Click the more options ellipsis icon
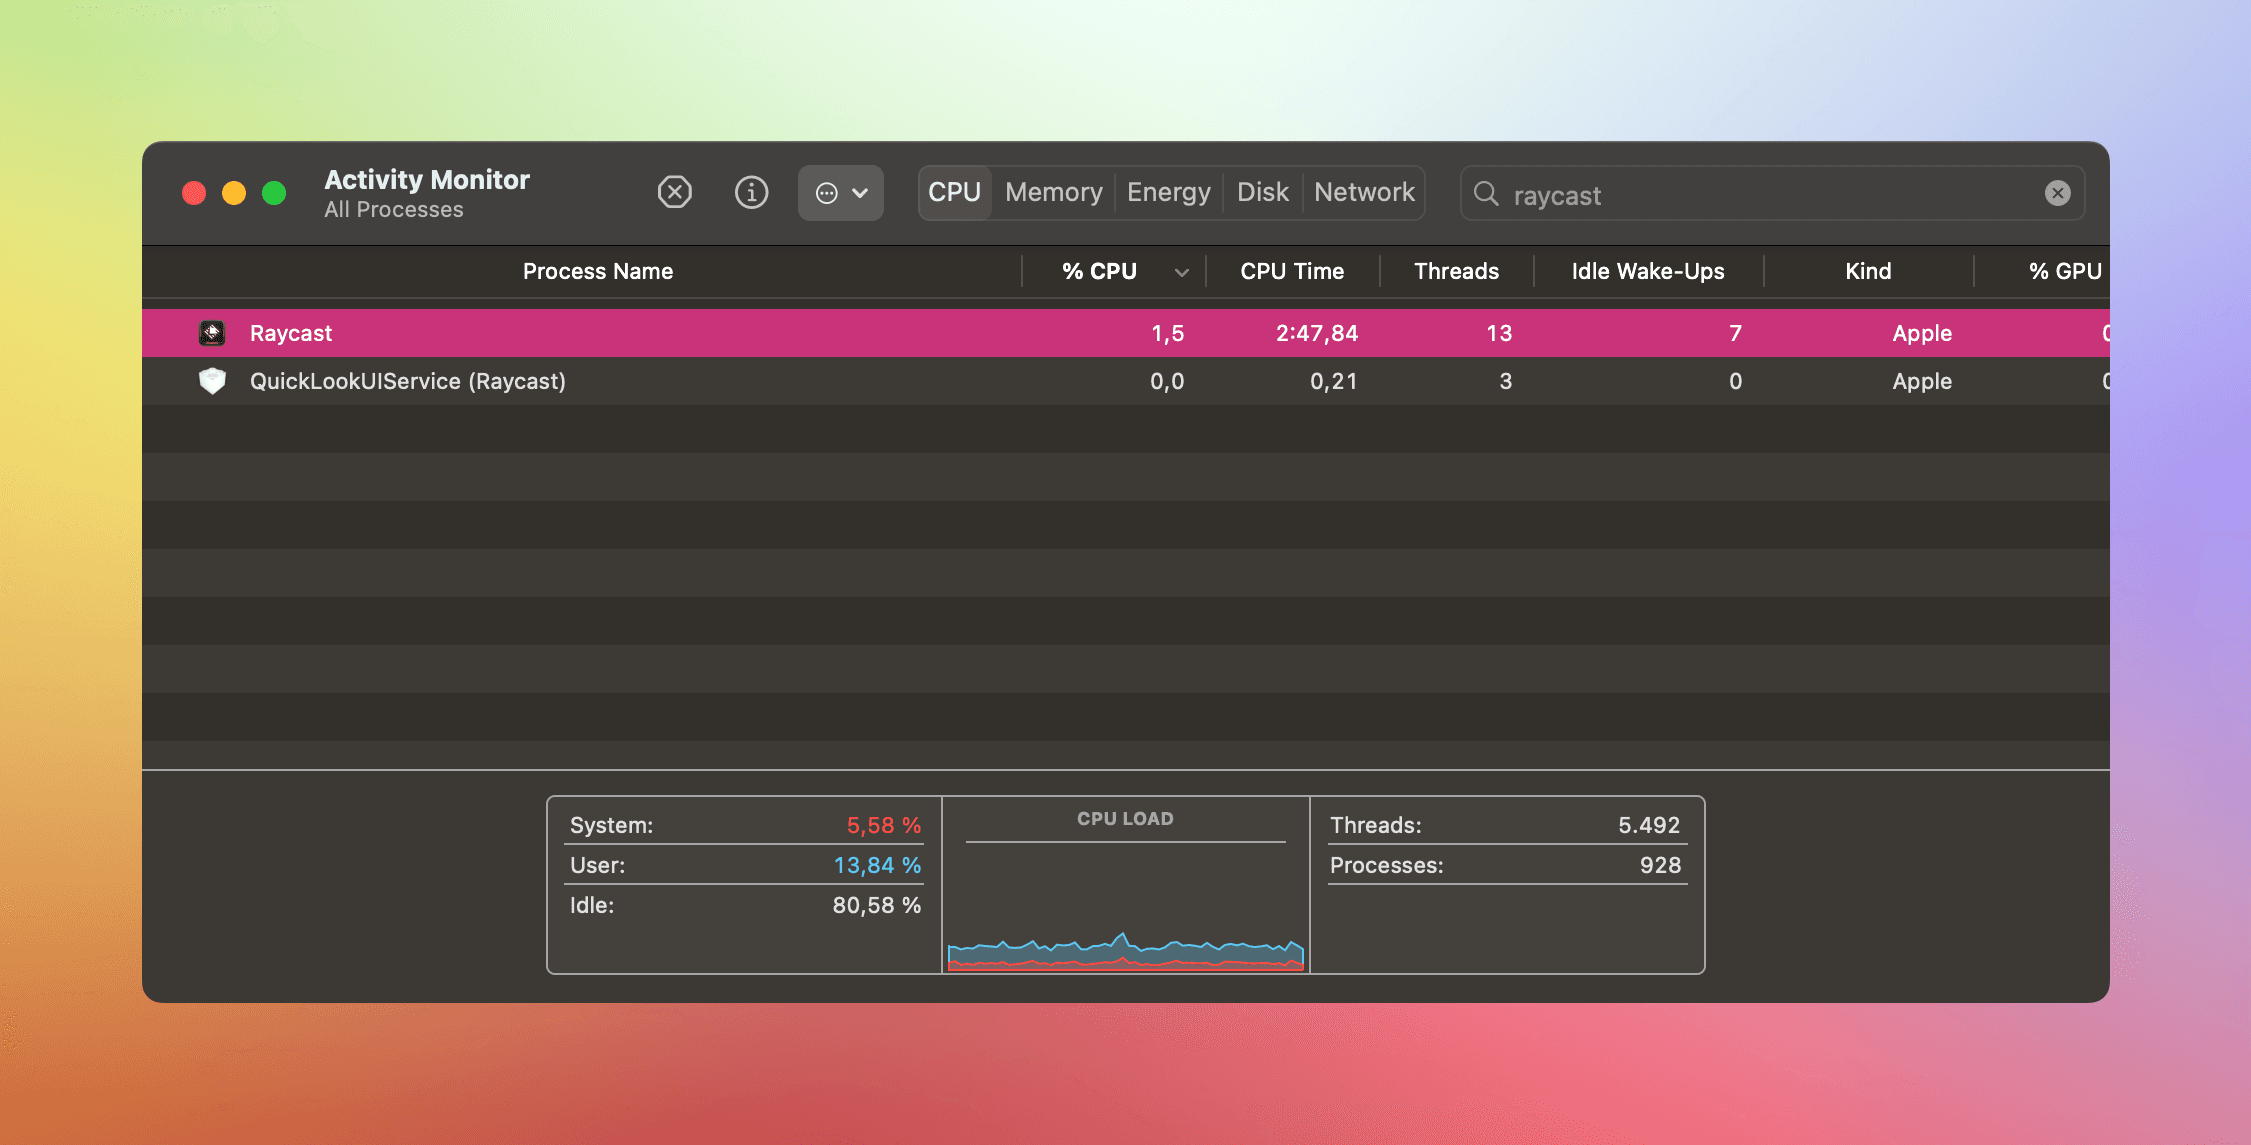The height and width of the screenshot is (1145, 2251). click(826, 192)
